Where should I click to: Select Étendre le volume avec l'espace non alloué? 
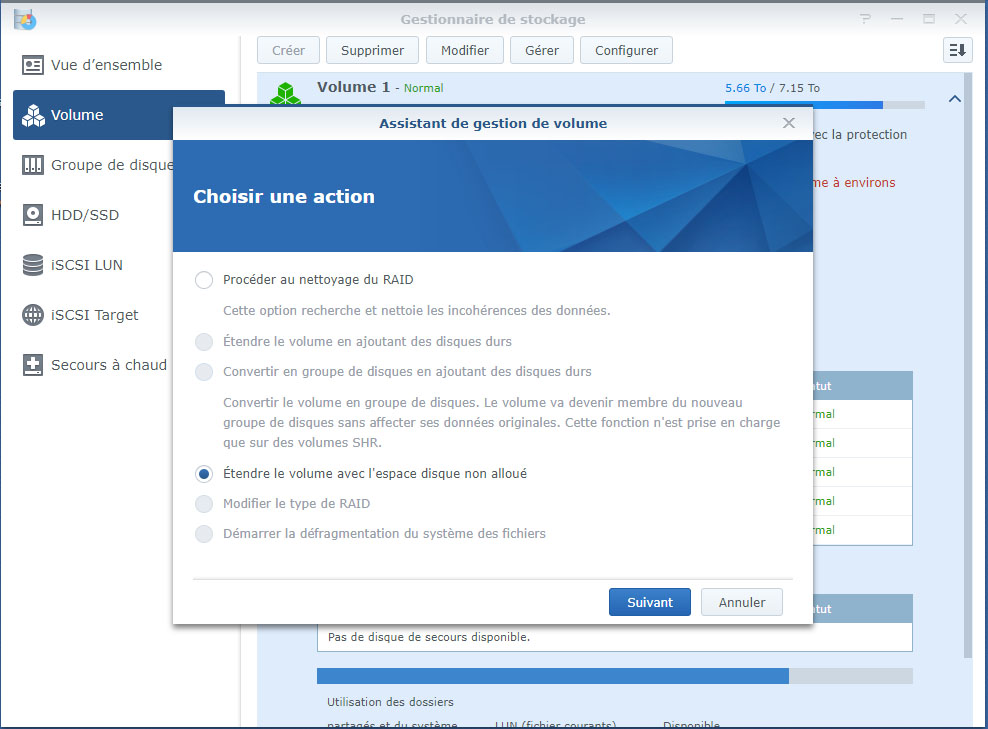pyautogui.click(x=204, y=474)
